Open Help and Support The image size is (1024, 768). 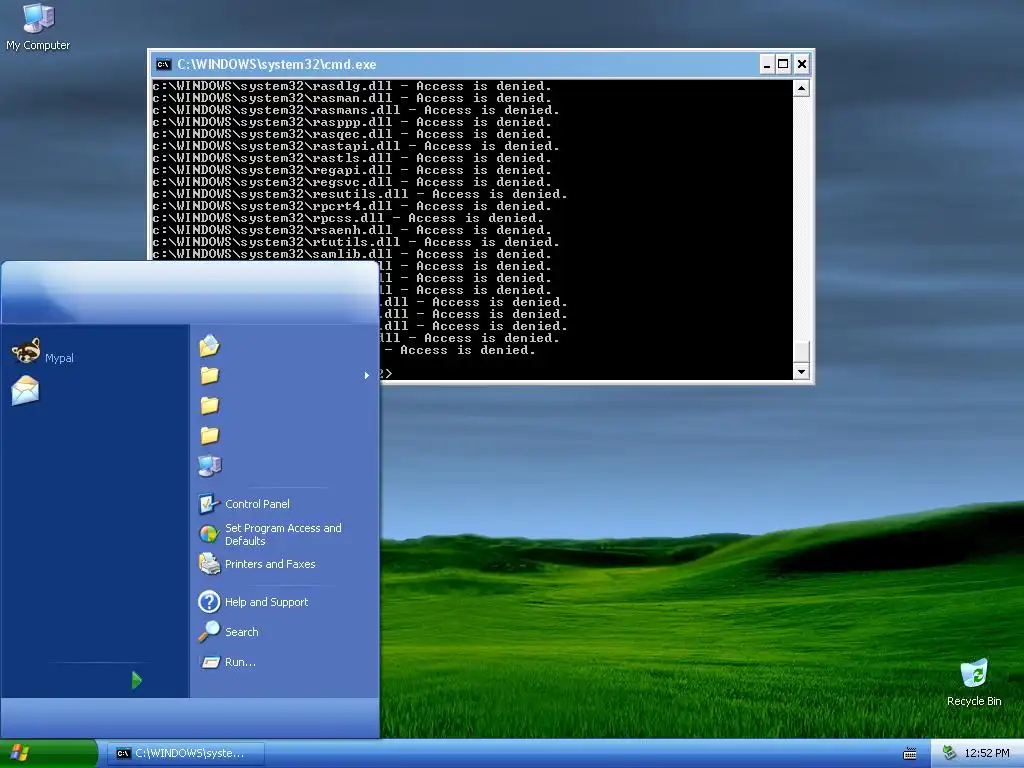[x=266, y=601]
